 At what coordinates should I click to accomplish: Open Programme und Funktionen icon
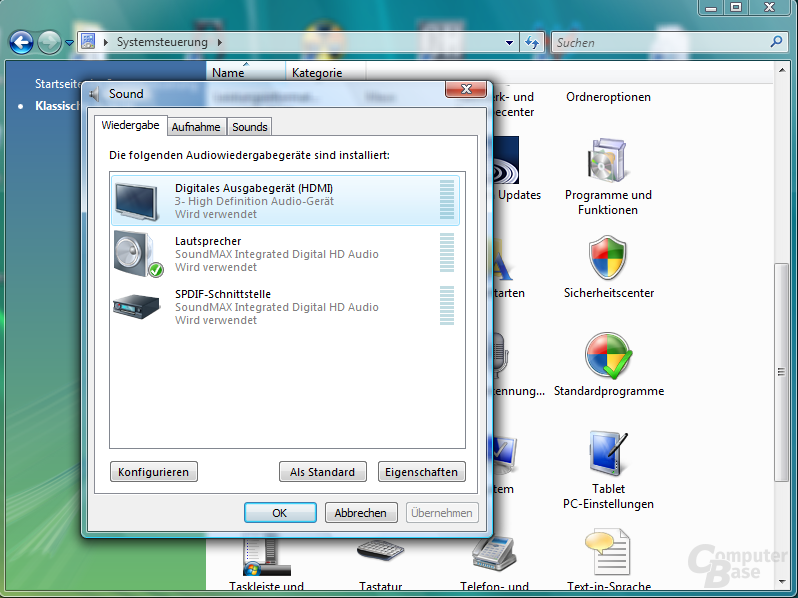[608, 160]
